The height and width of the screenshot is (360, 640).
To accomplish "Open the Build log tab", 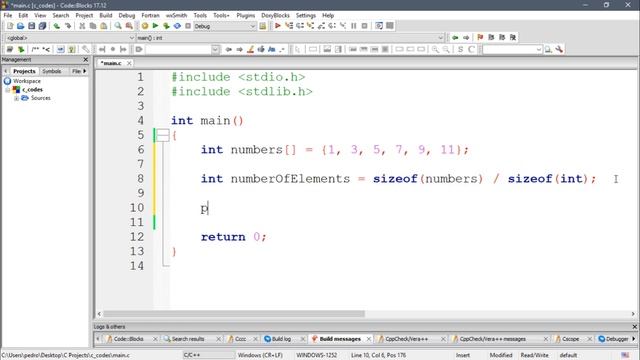I will point(281,339).
